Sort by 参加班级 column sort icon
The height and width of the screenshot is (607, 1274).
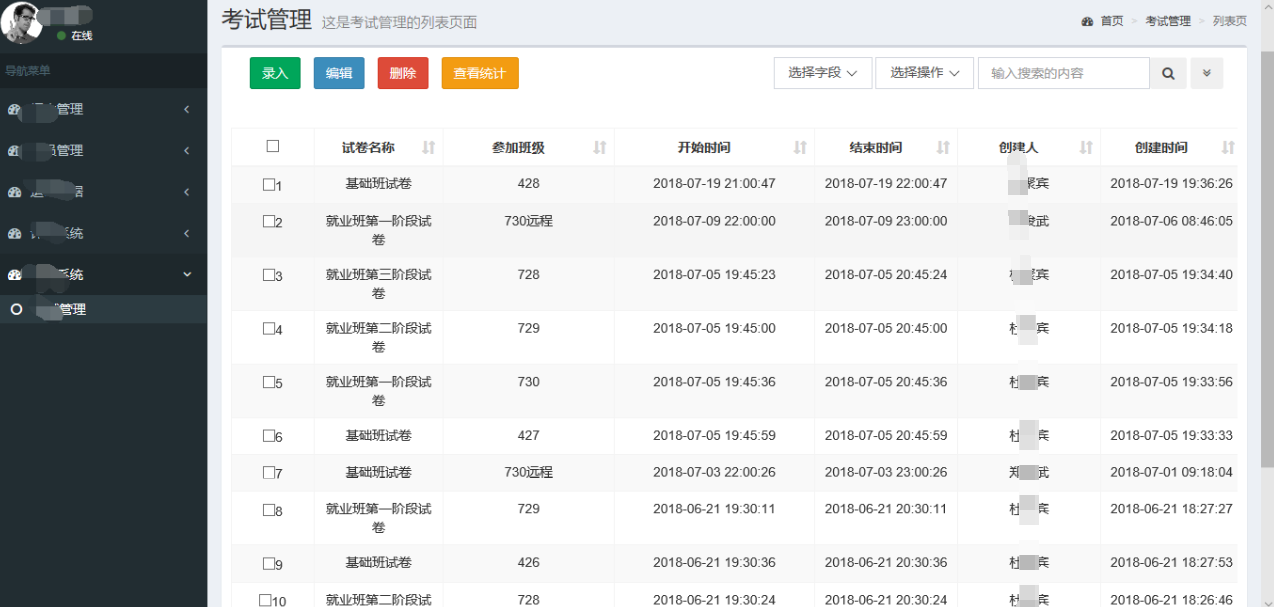tap(600, 148)
